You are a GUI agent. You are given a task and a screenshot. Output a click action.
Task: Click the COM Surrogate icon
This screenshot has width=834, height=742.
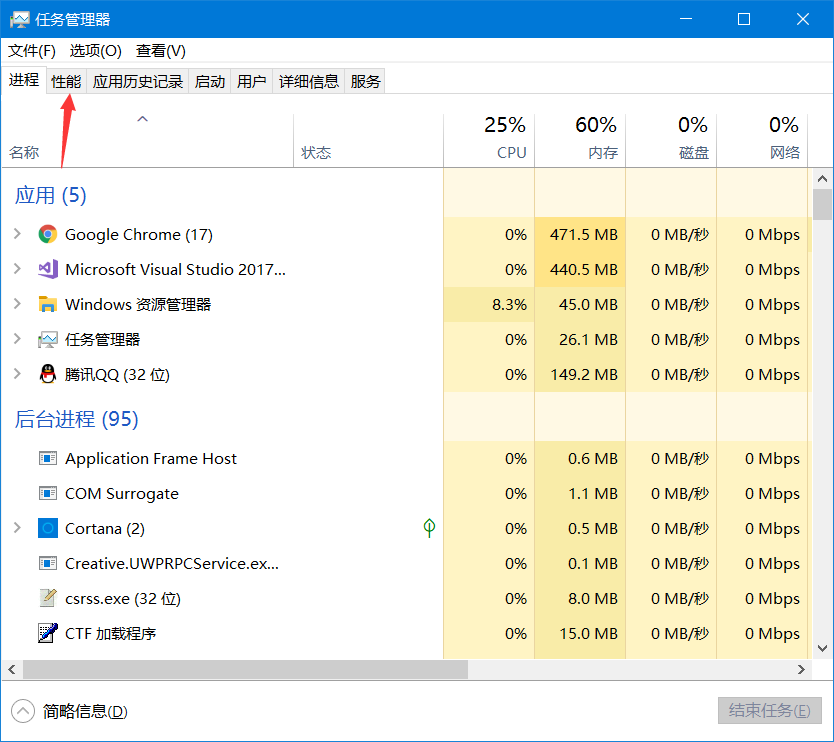pyautogui.click(x=47, y=493)
